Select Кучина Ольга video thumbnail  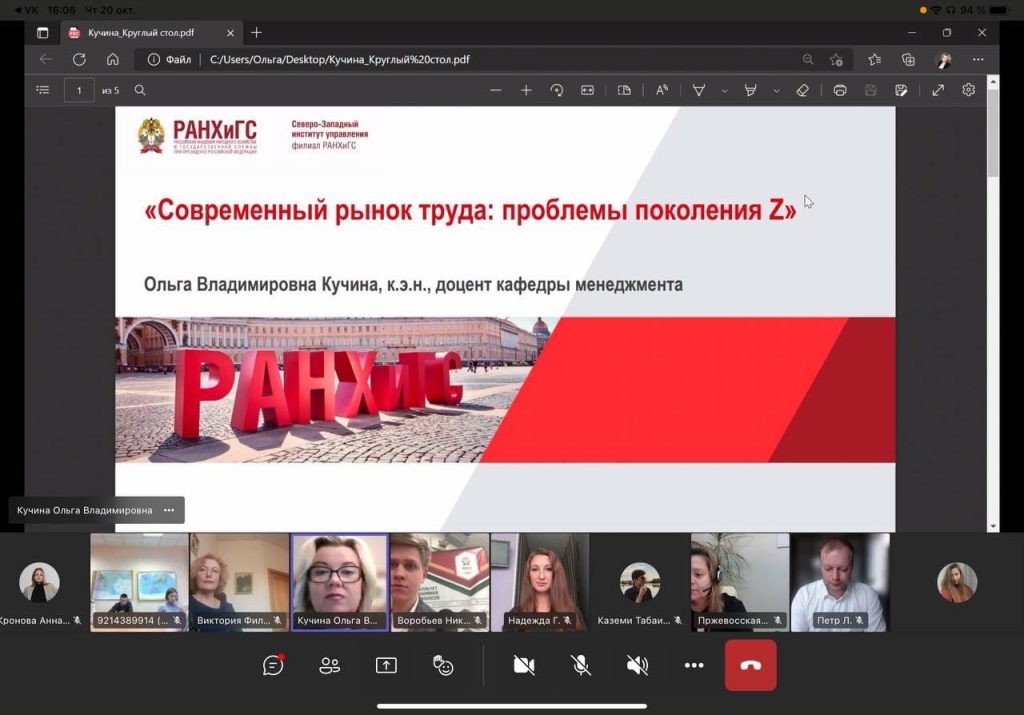(339, 580)
